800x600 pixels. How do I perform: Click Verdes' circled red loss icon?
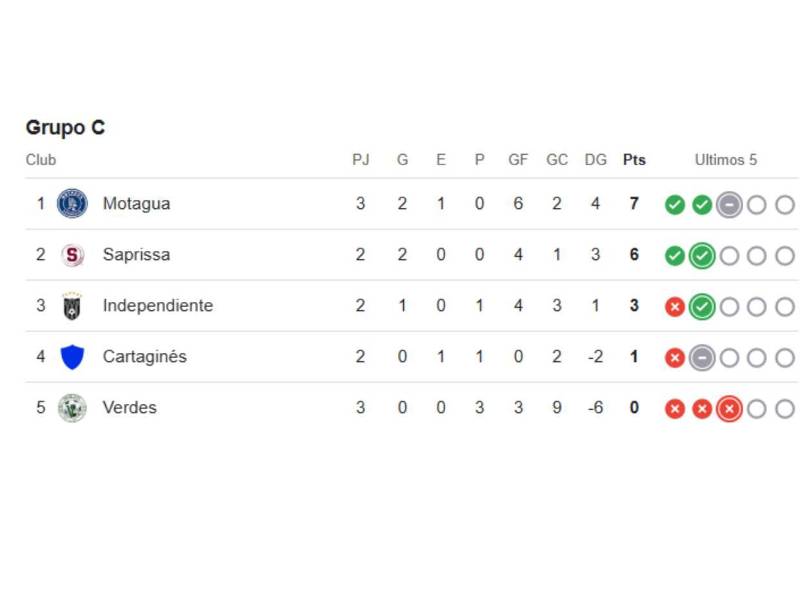[x=731, y=408]
